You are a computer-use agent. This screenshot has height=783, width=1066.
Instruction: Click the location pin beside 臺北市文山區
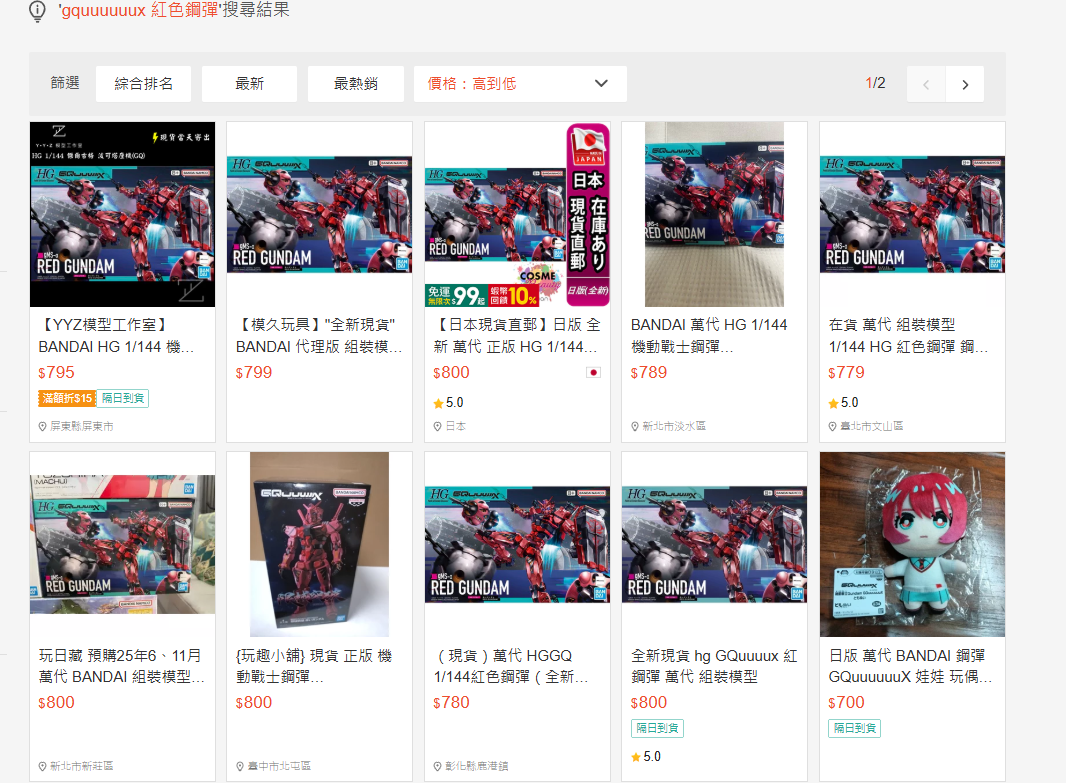833,426
